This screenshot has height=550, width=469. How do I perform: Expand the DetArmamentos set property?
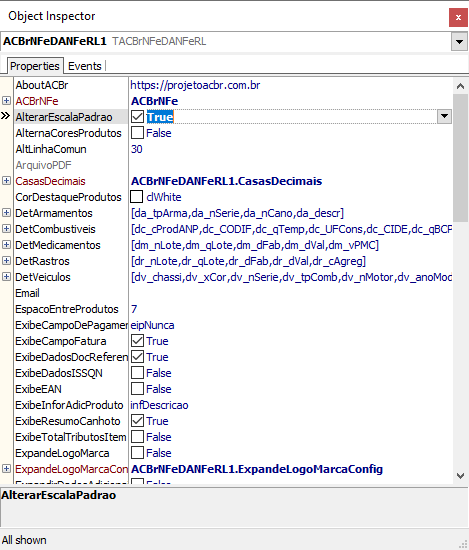[x=6, y=213]
